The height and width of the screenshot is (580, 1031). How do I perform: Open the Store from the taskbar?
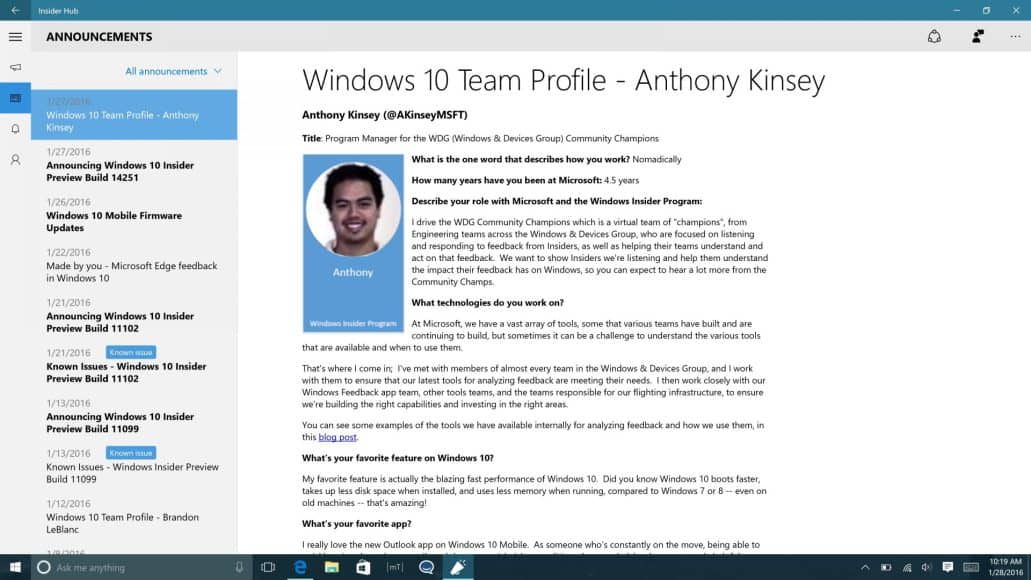(x=363, y=567)
